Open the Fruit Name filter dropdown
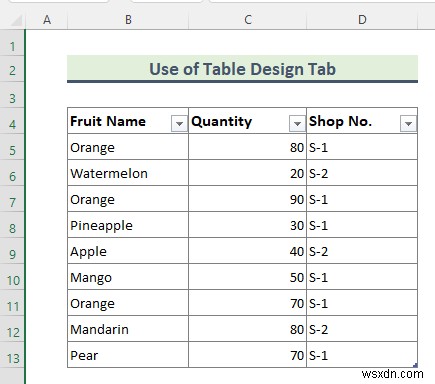 tap(179, 124)
